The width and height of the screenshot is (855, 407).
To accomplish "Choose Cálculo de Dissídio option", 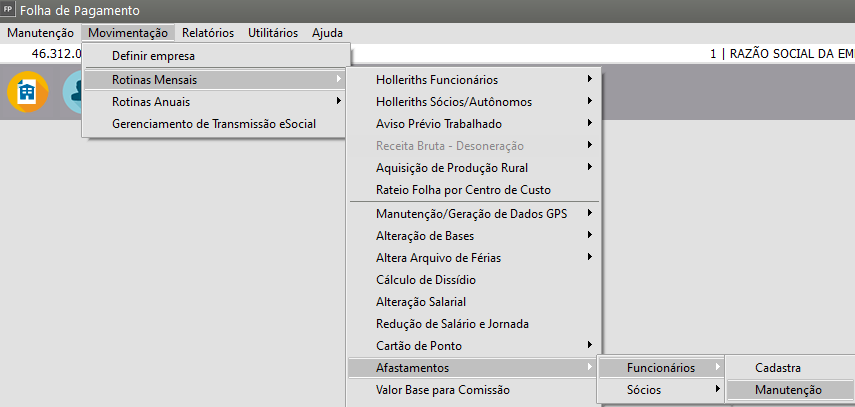I will 426,280.
